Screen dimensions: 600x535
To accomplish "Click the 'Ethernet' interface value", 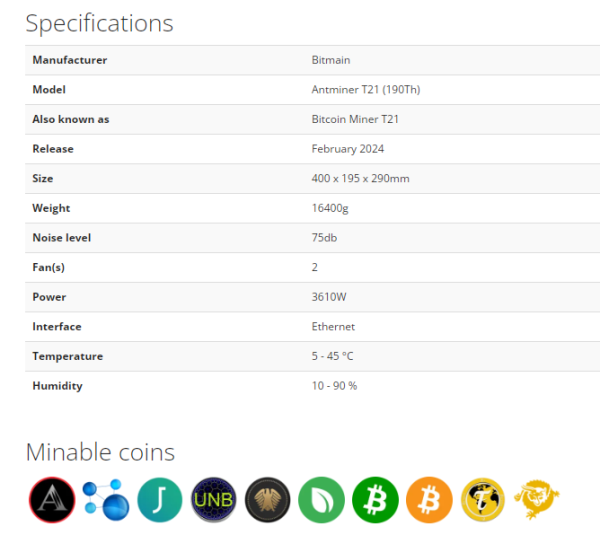I will pyautogui.click(x=333, y=326).
